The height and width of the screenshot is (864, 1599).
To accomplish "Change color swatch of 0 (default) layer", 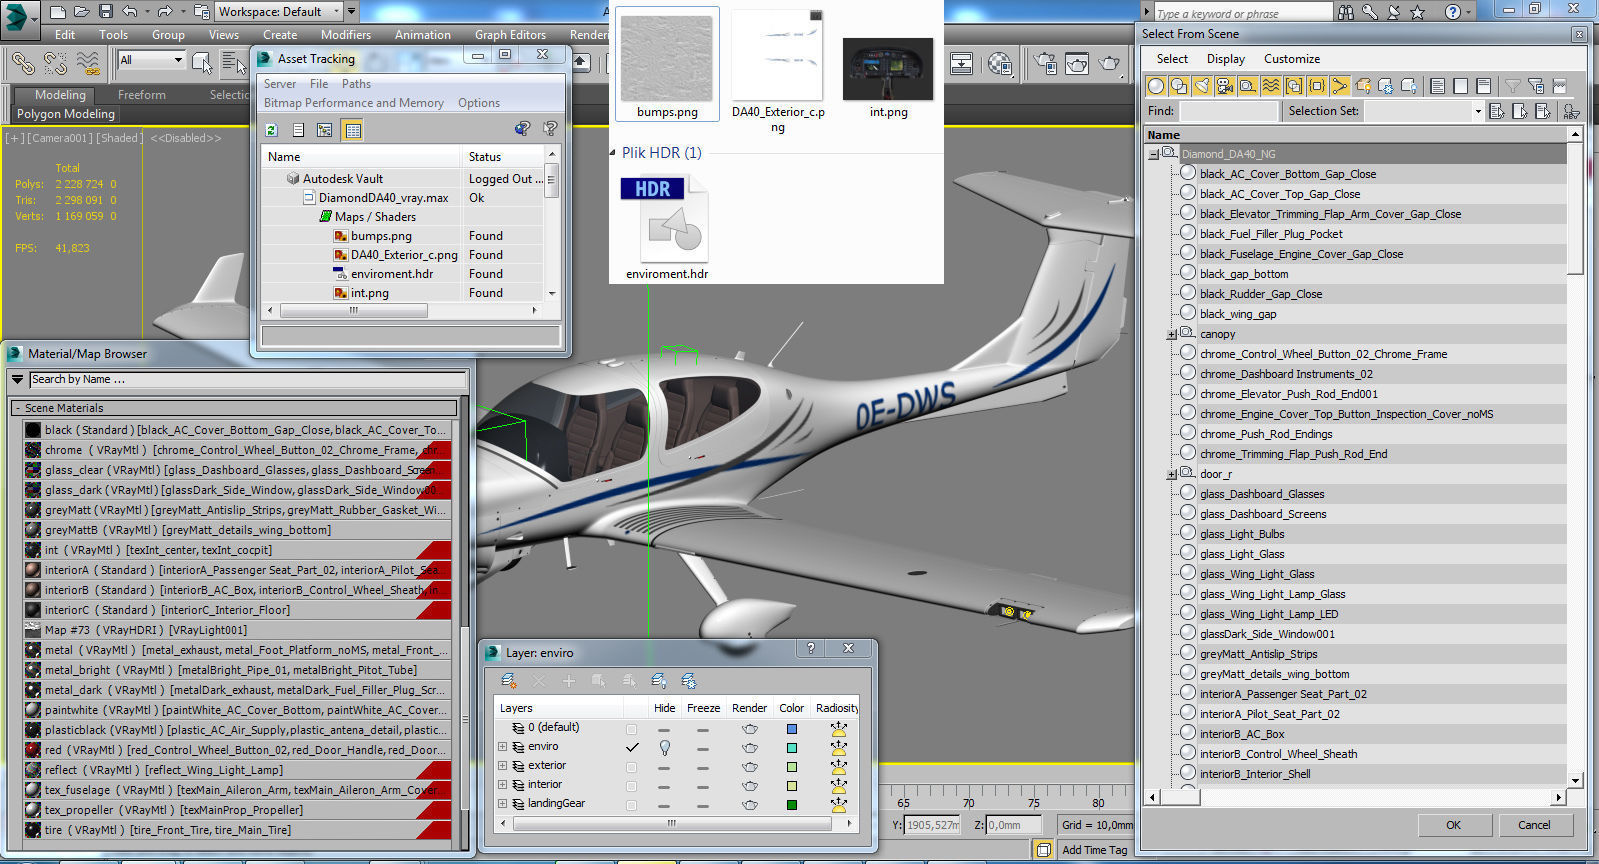I will [x=792, y=729].
